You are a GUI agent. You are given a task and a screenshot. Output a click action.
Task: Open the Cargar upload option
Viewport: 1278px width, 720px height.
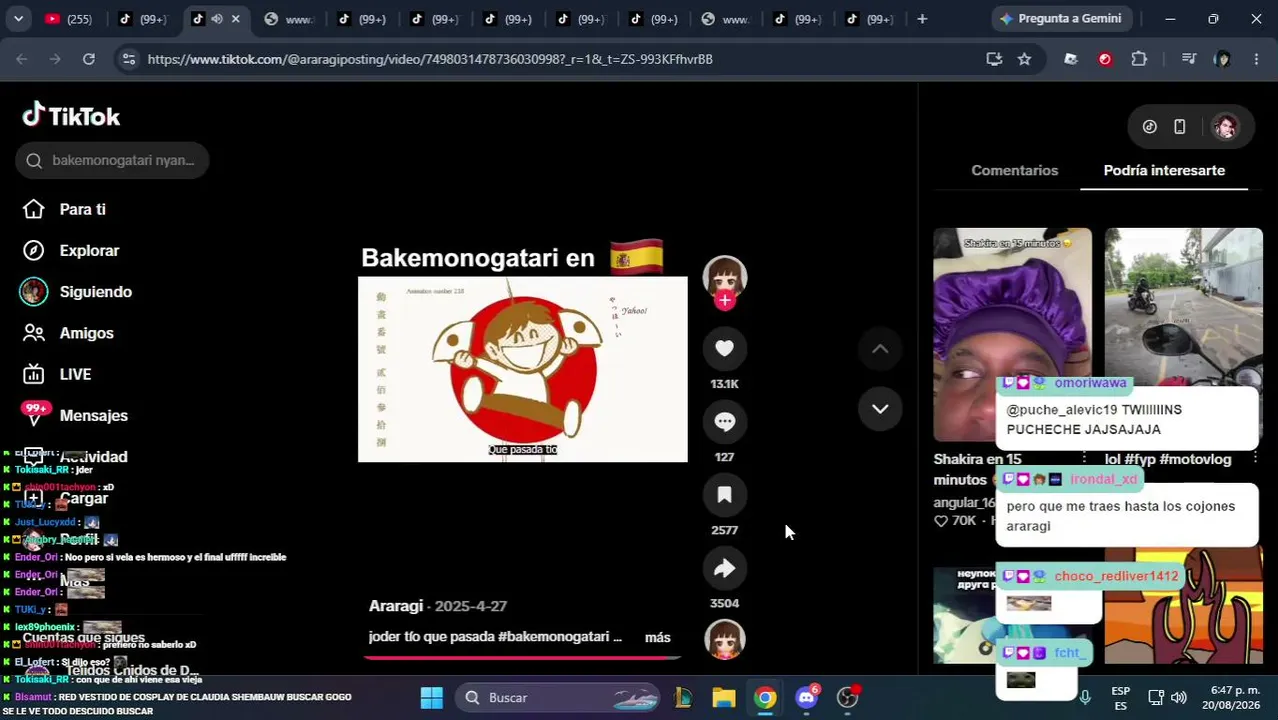click(83, 498)
